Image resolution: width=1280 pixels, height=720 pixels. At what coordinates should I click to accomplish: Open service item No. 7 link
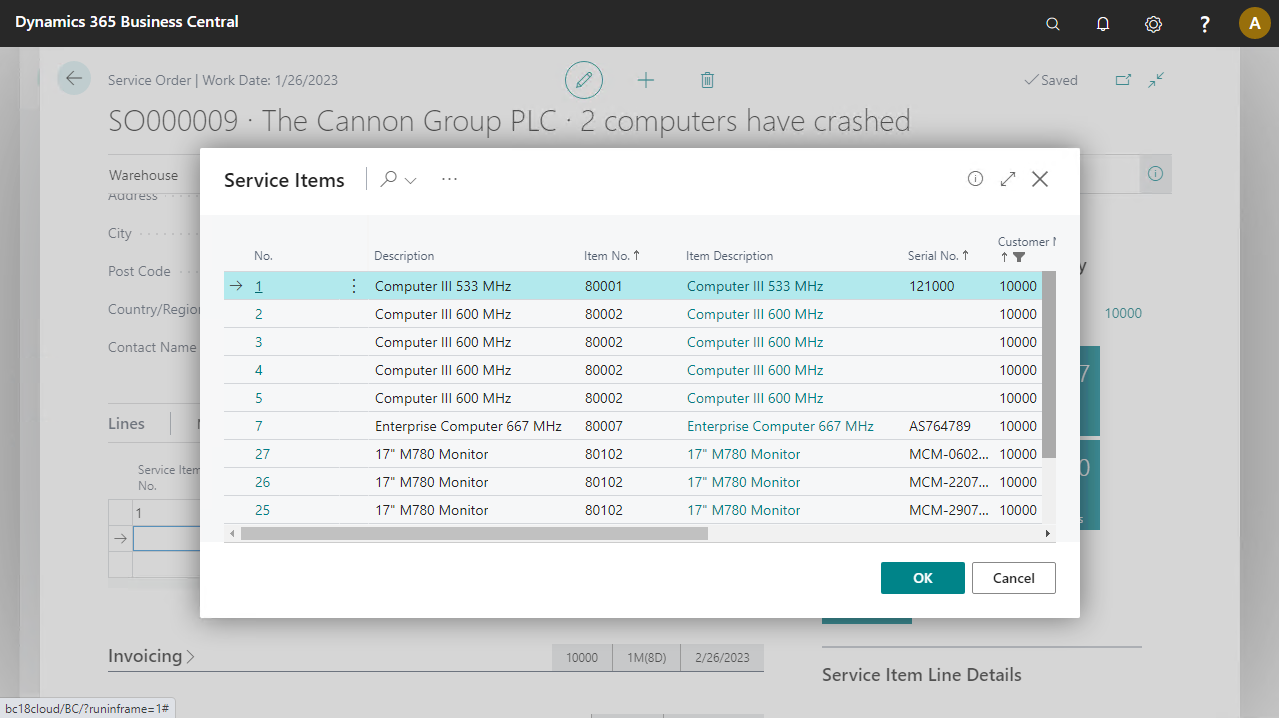pos(259,426)
